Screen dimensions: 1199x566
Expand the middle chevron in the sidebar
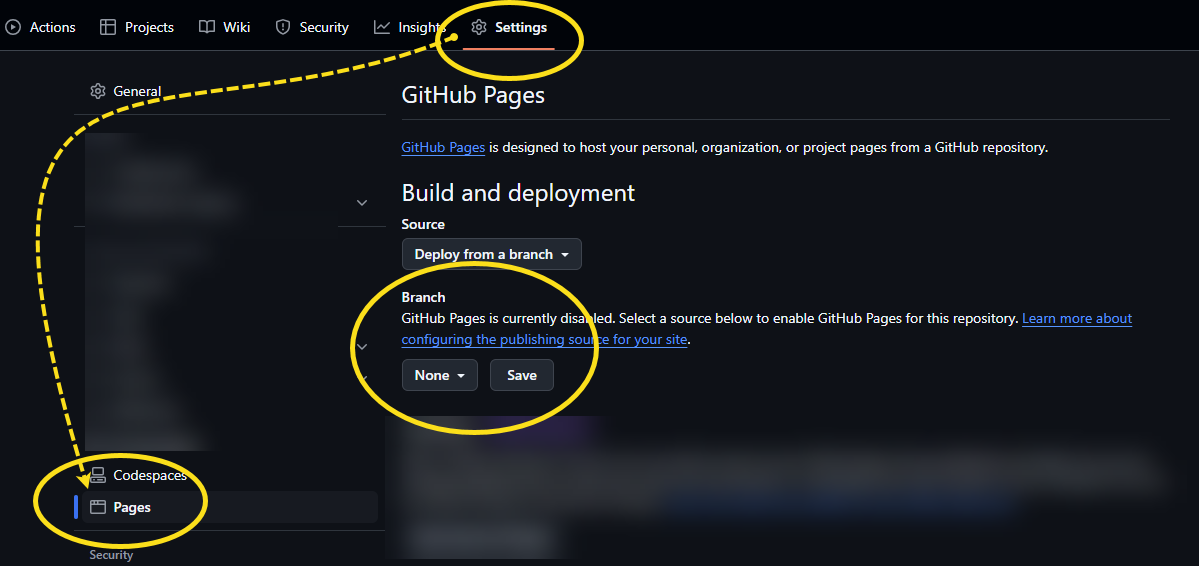click(362, 346)
